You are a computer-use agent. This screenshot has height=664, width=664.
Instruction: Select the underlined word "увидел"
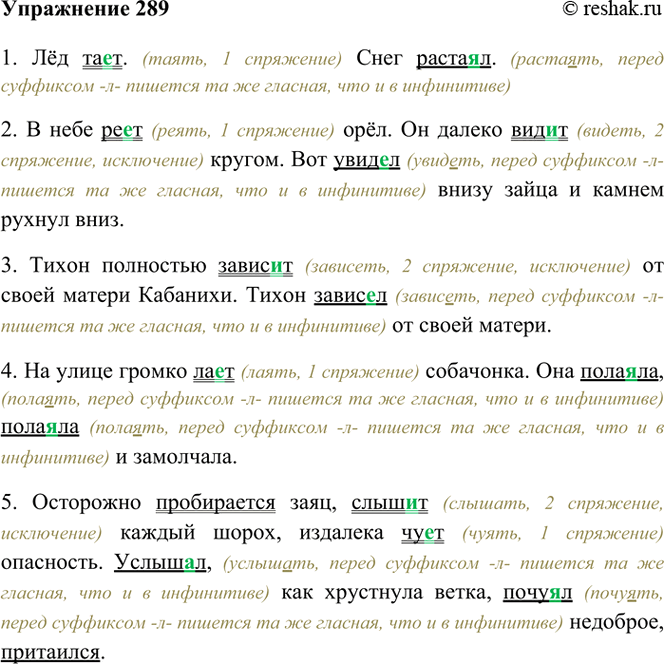point(365,160)
